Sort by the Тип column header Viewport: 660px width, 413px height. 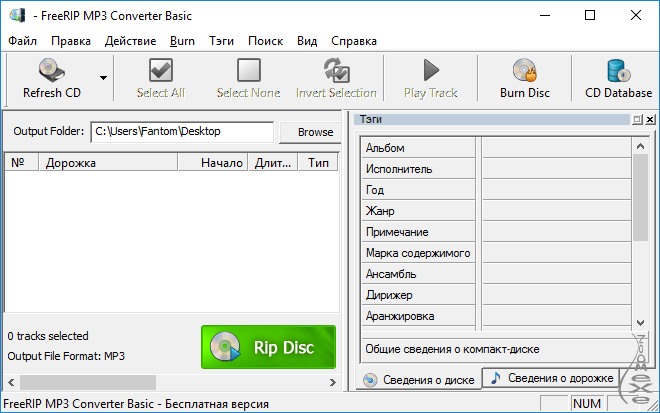pos(318,163)
